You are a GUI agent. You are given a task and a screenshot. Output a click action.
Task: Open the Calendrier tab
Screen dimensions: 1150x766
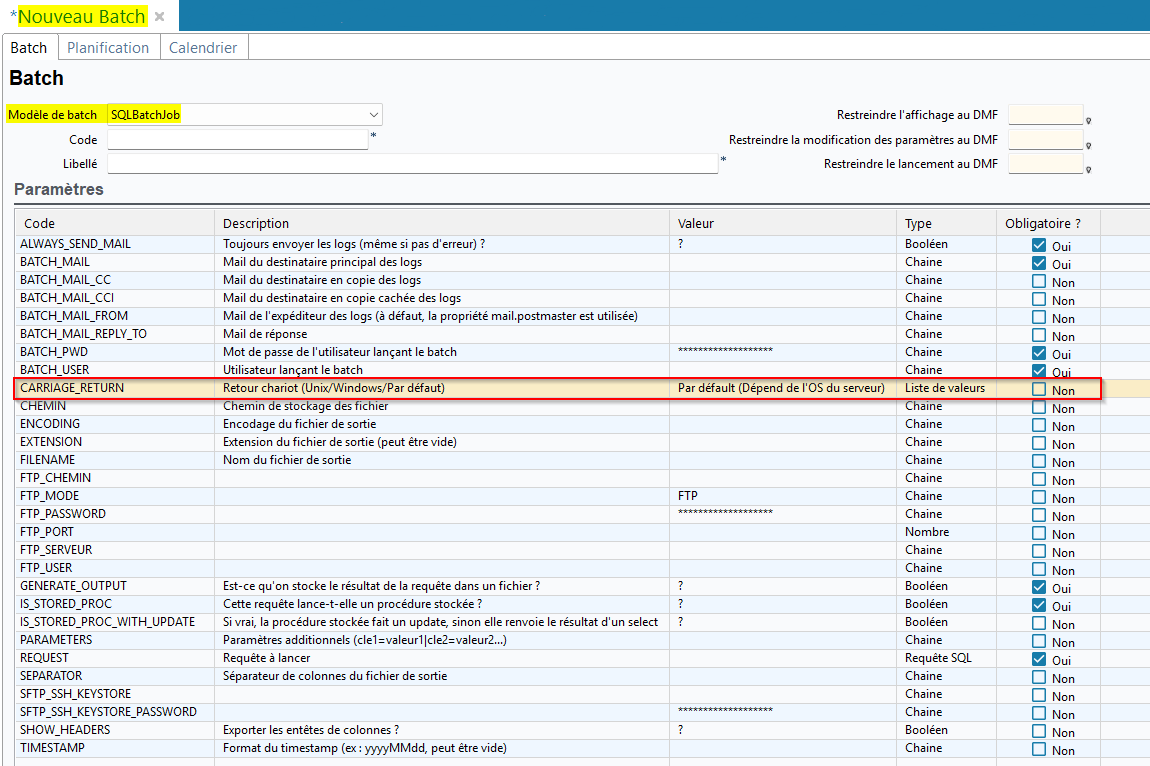[203, 48]
